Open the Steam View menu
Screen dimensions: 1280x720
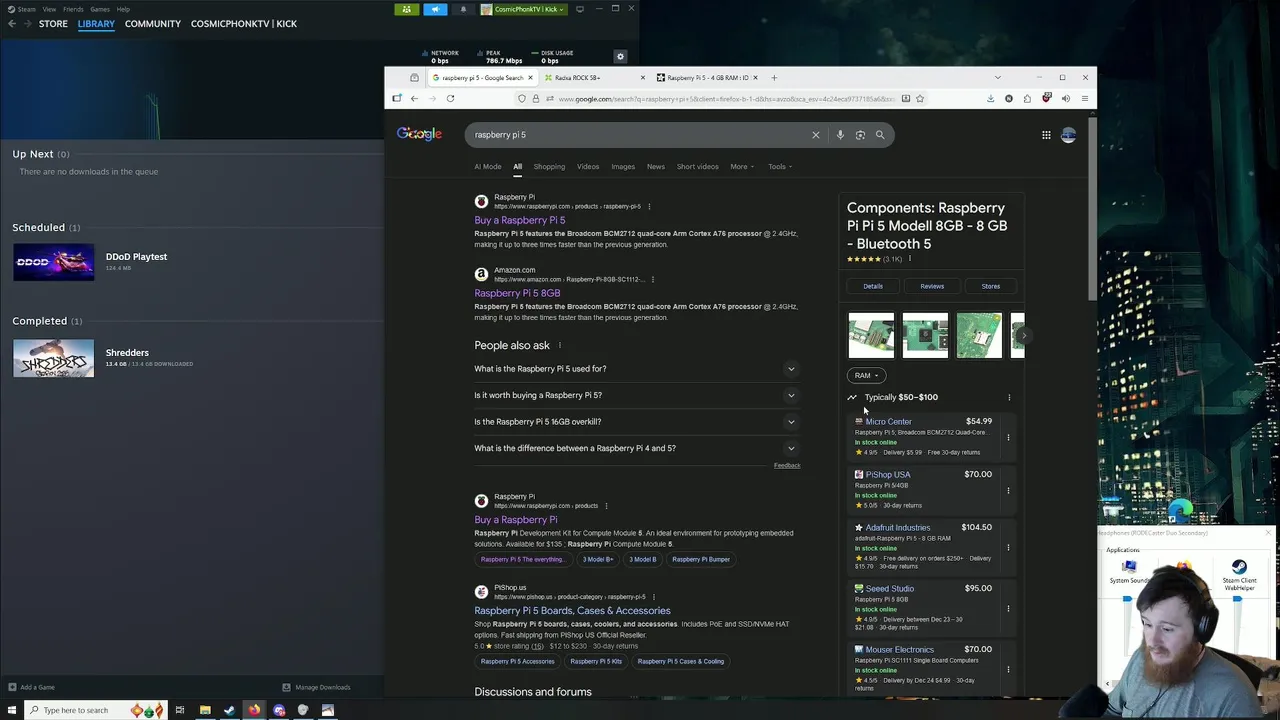tap(49, 9)
